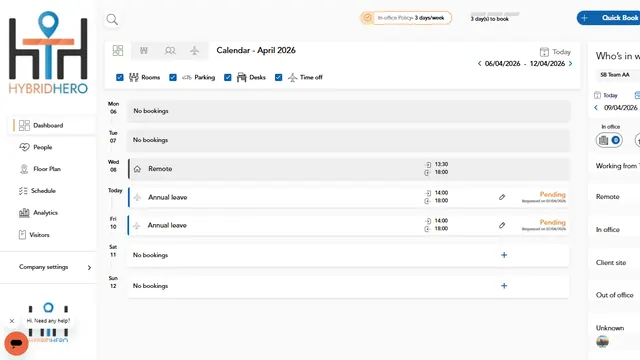Click the Client site heading
640x360 pixels.
(x=611, y=262)
